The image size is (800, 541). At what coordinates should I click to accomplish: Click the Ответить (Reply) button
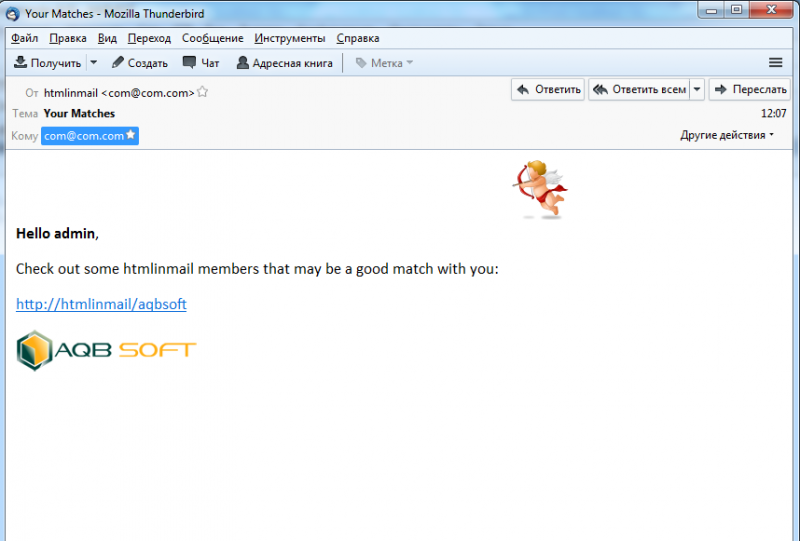(x=548, y=89)
